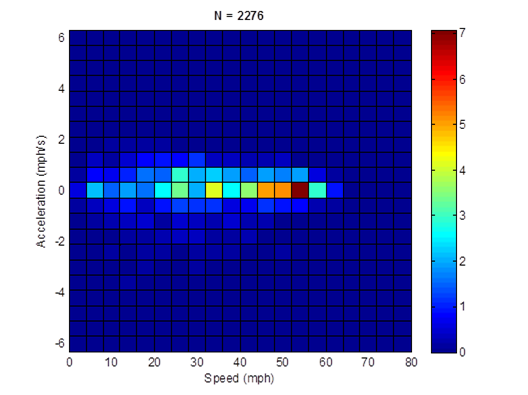The image size is (528, 395).
Task: Click x-axis tick label "30"
Action: 197,362
